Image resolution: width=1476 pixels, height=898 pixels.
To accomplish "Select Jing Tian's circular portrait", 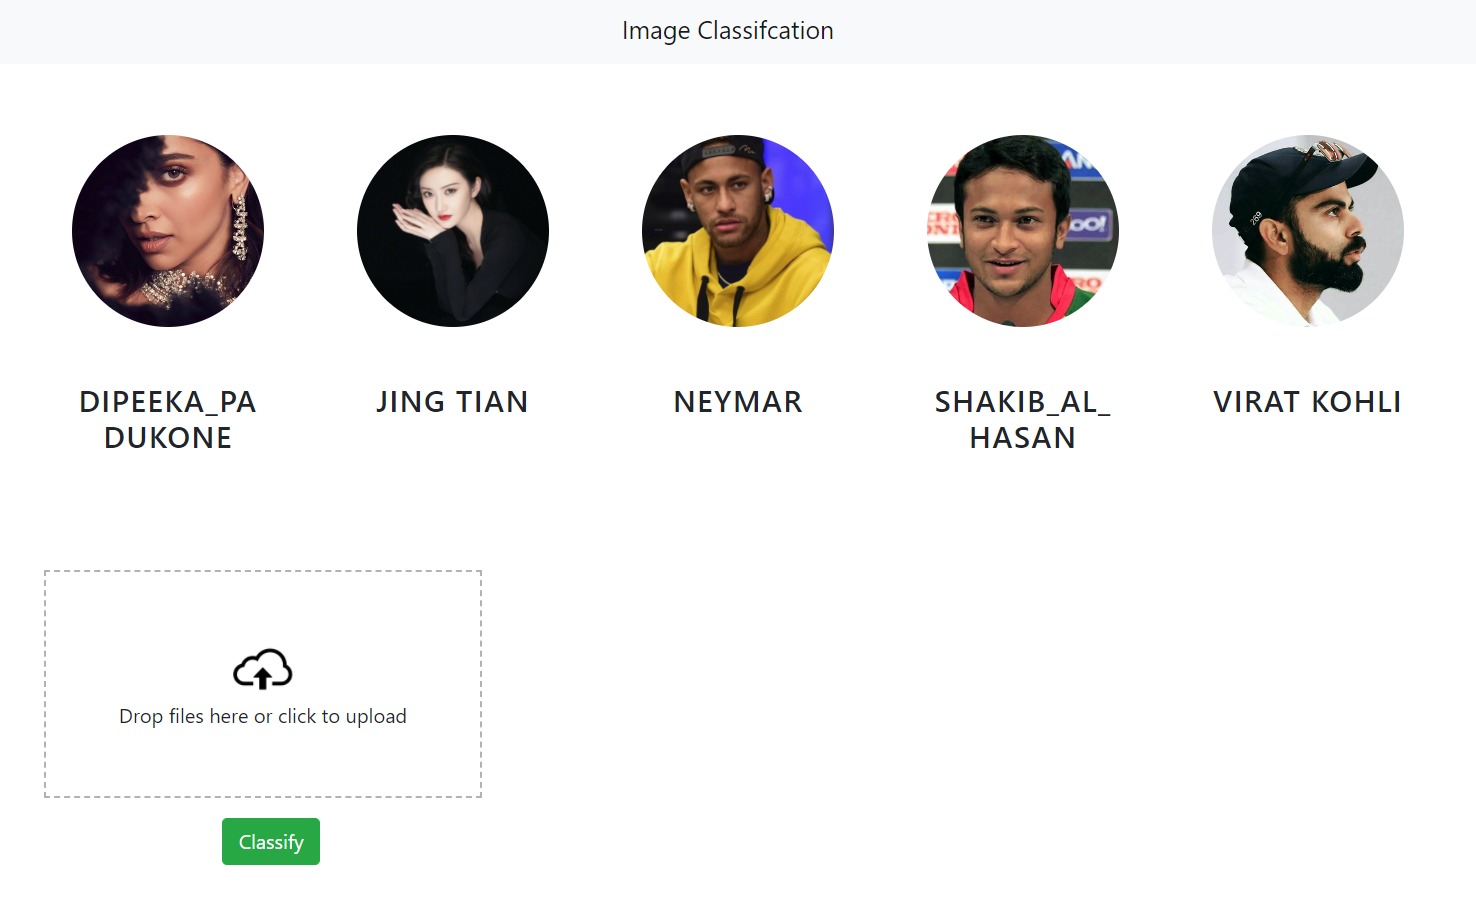I will 452,231.
